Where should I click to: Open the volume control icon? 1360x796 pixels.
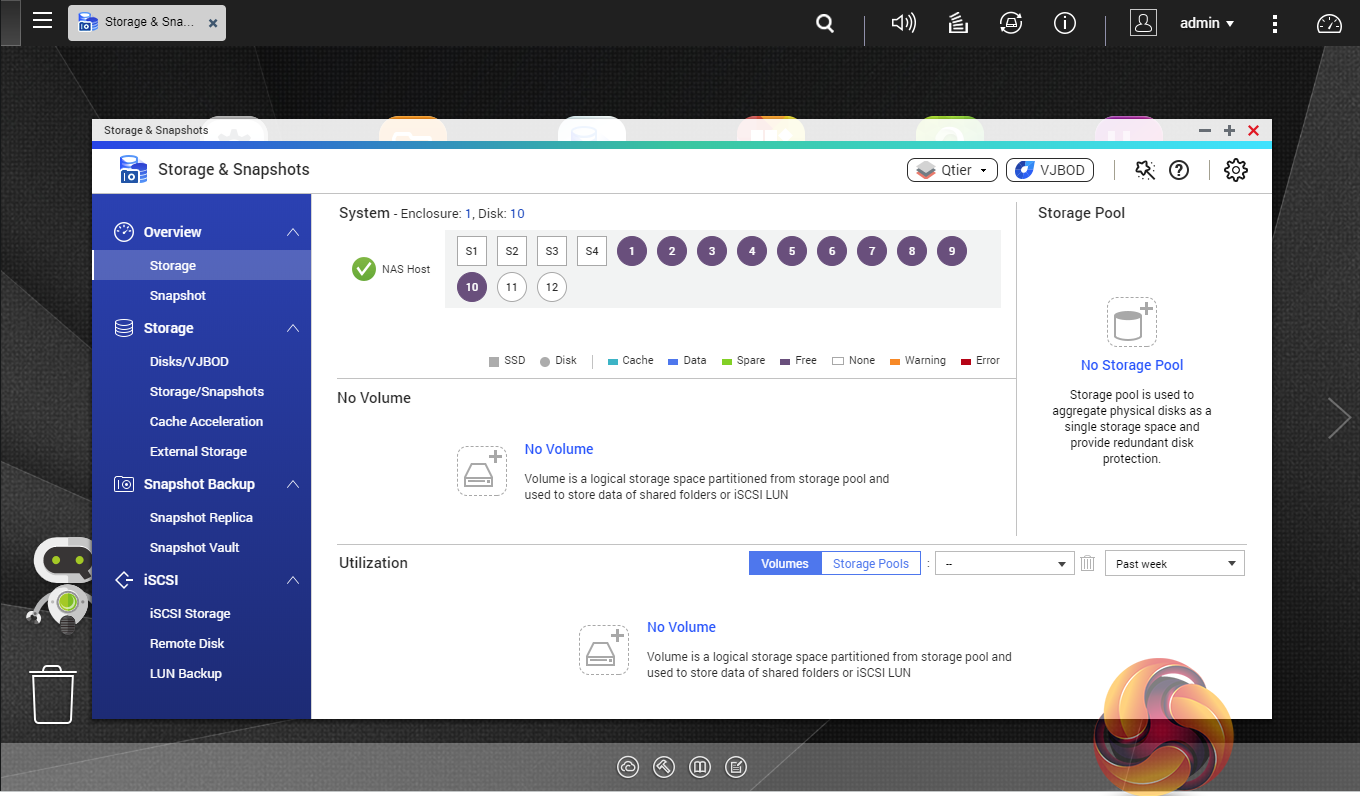903,23
